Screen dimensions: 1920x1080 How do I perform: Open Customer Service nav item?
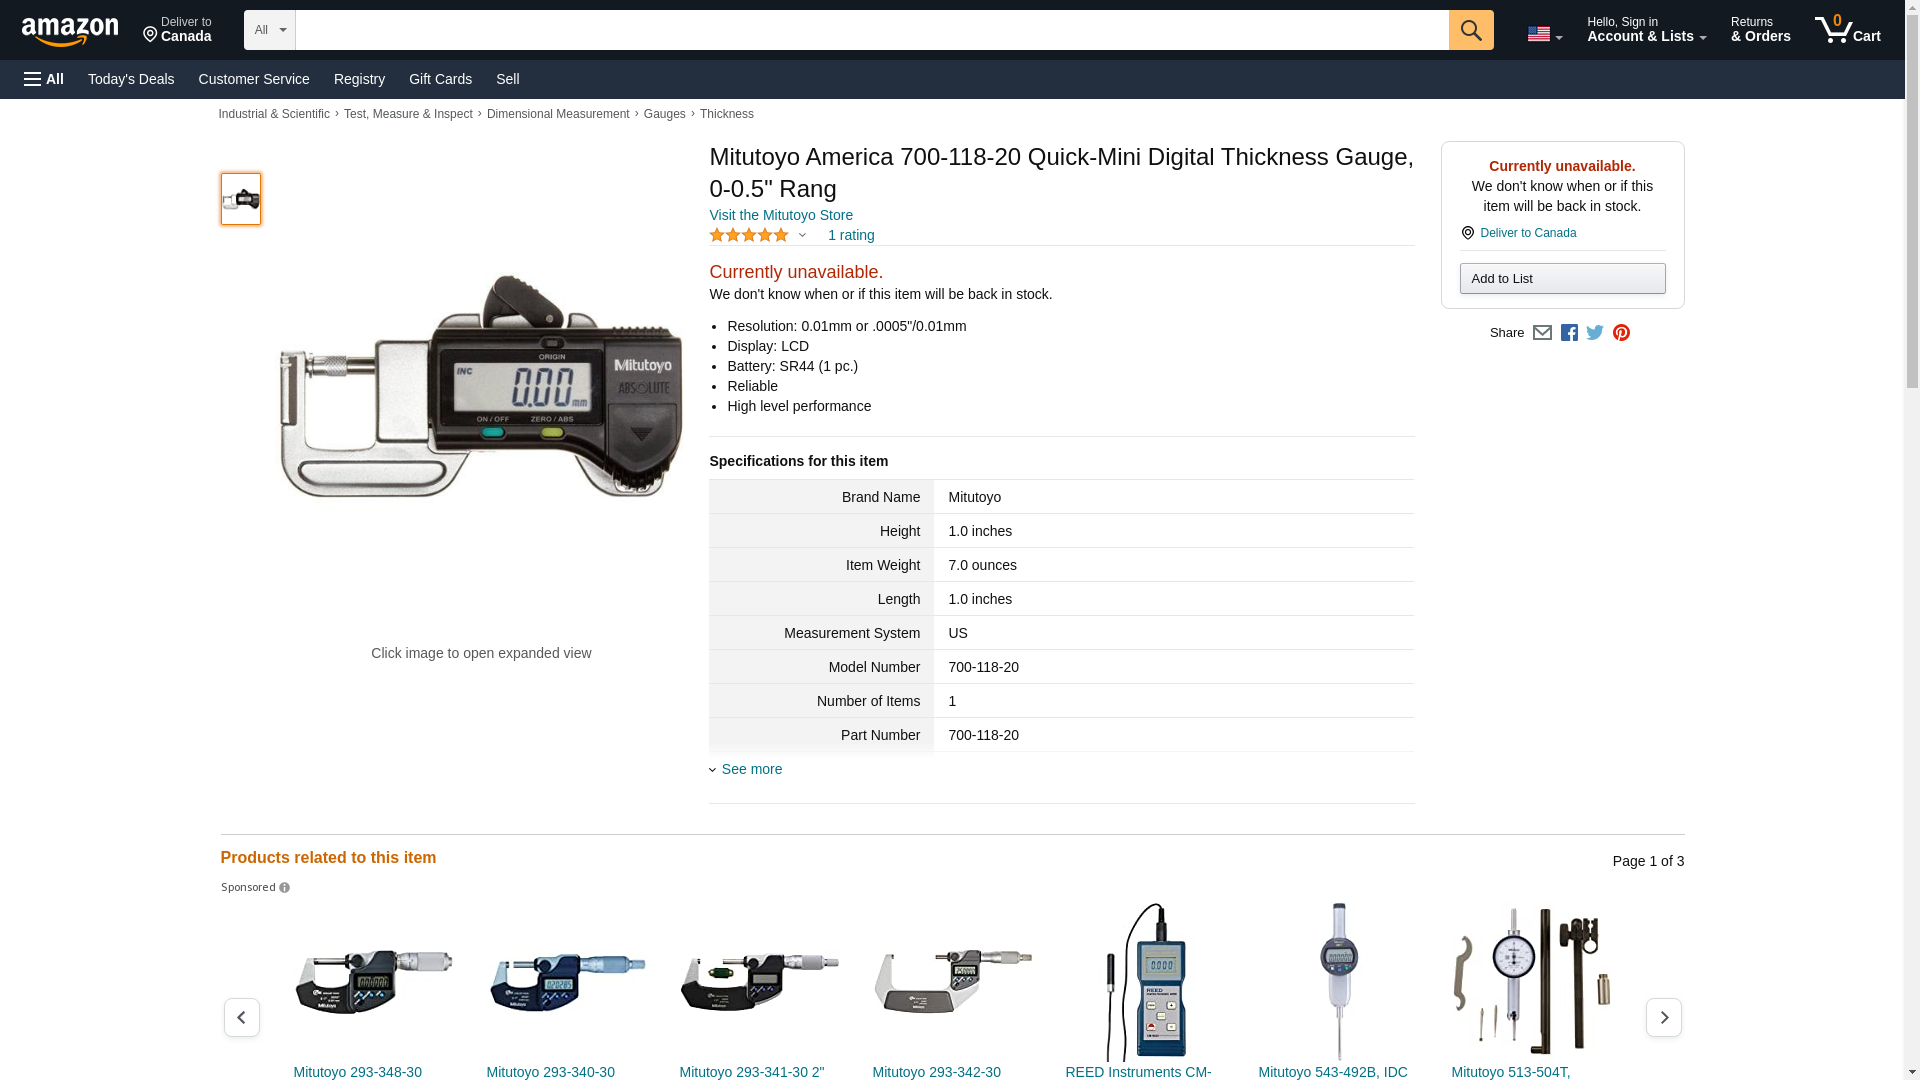coord(254,79)
